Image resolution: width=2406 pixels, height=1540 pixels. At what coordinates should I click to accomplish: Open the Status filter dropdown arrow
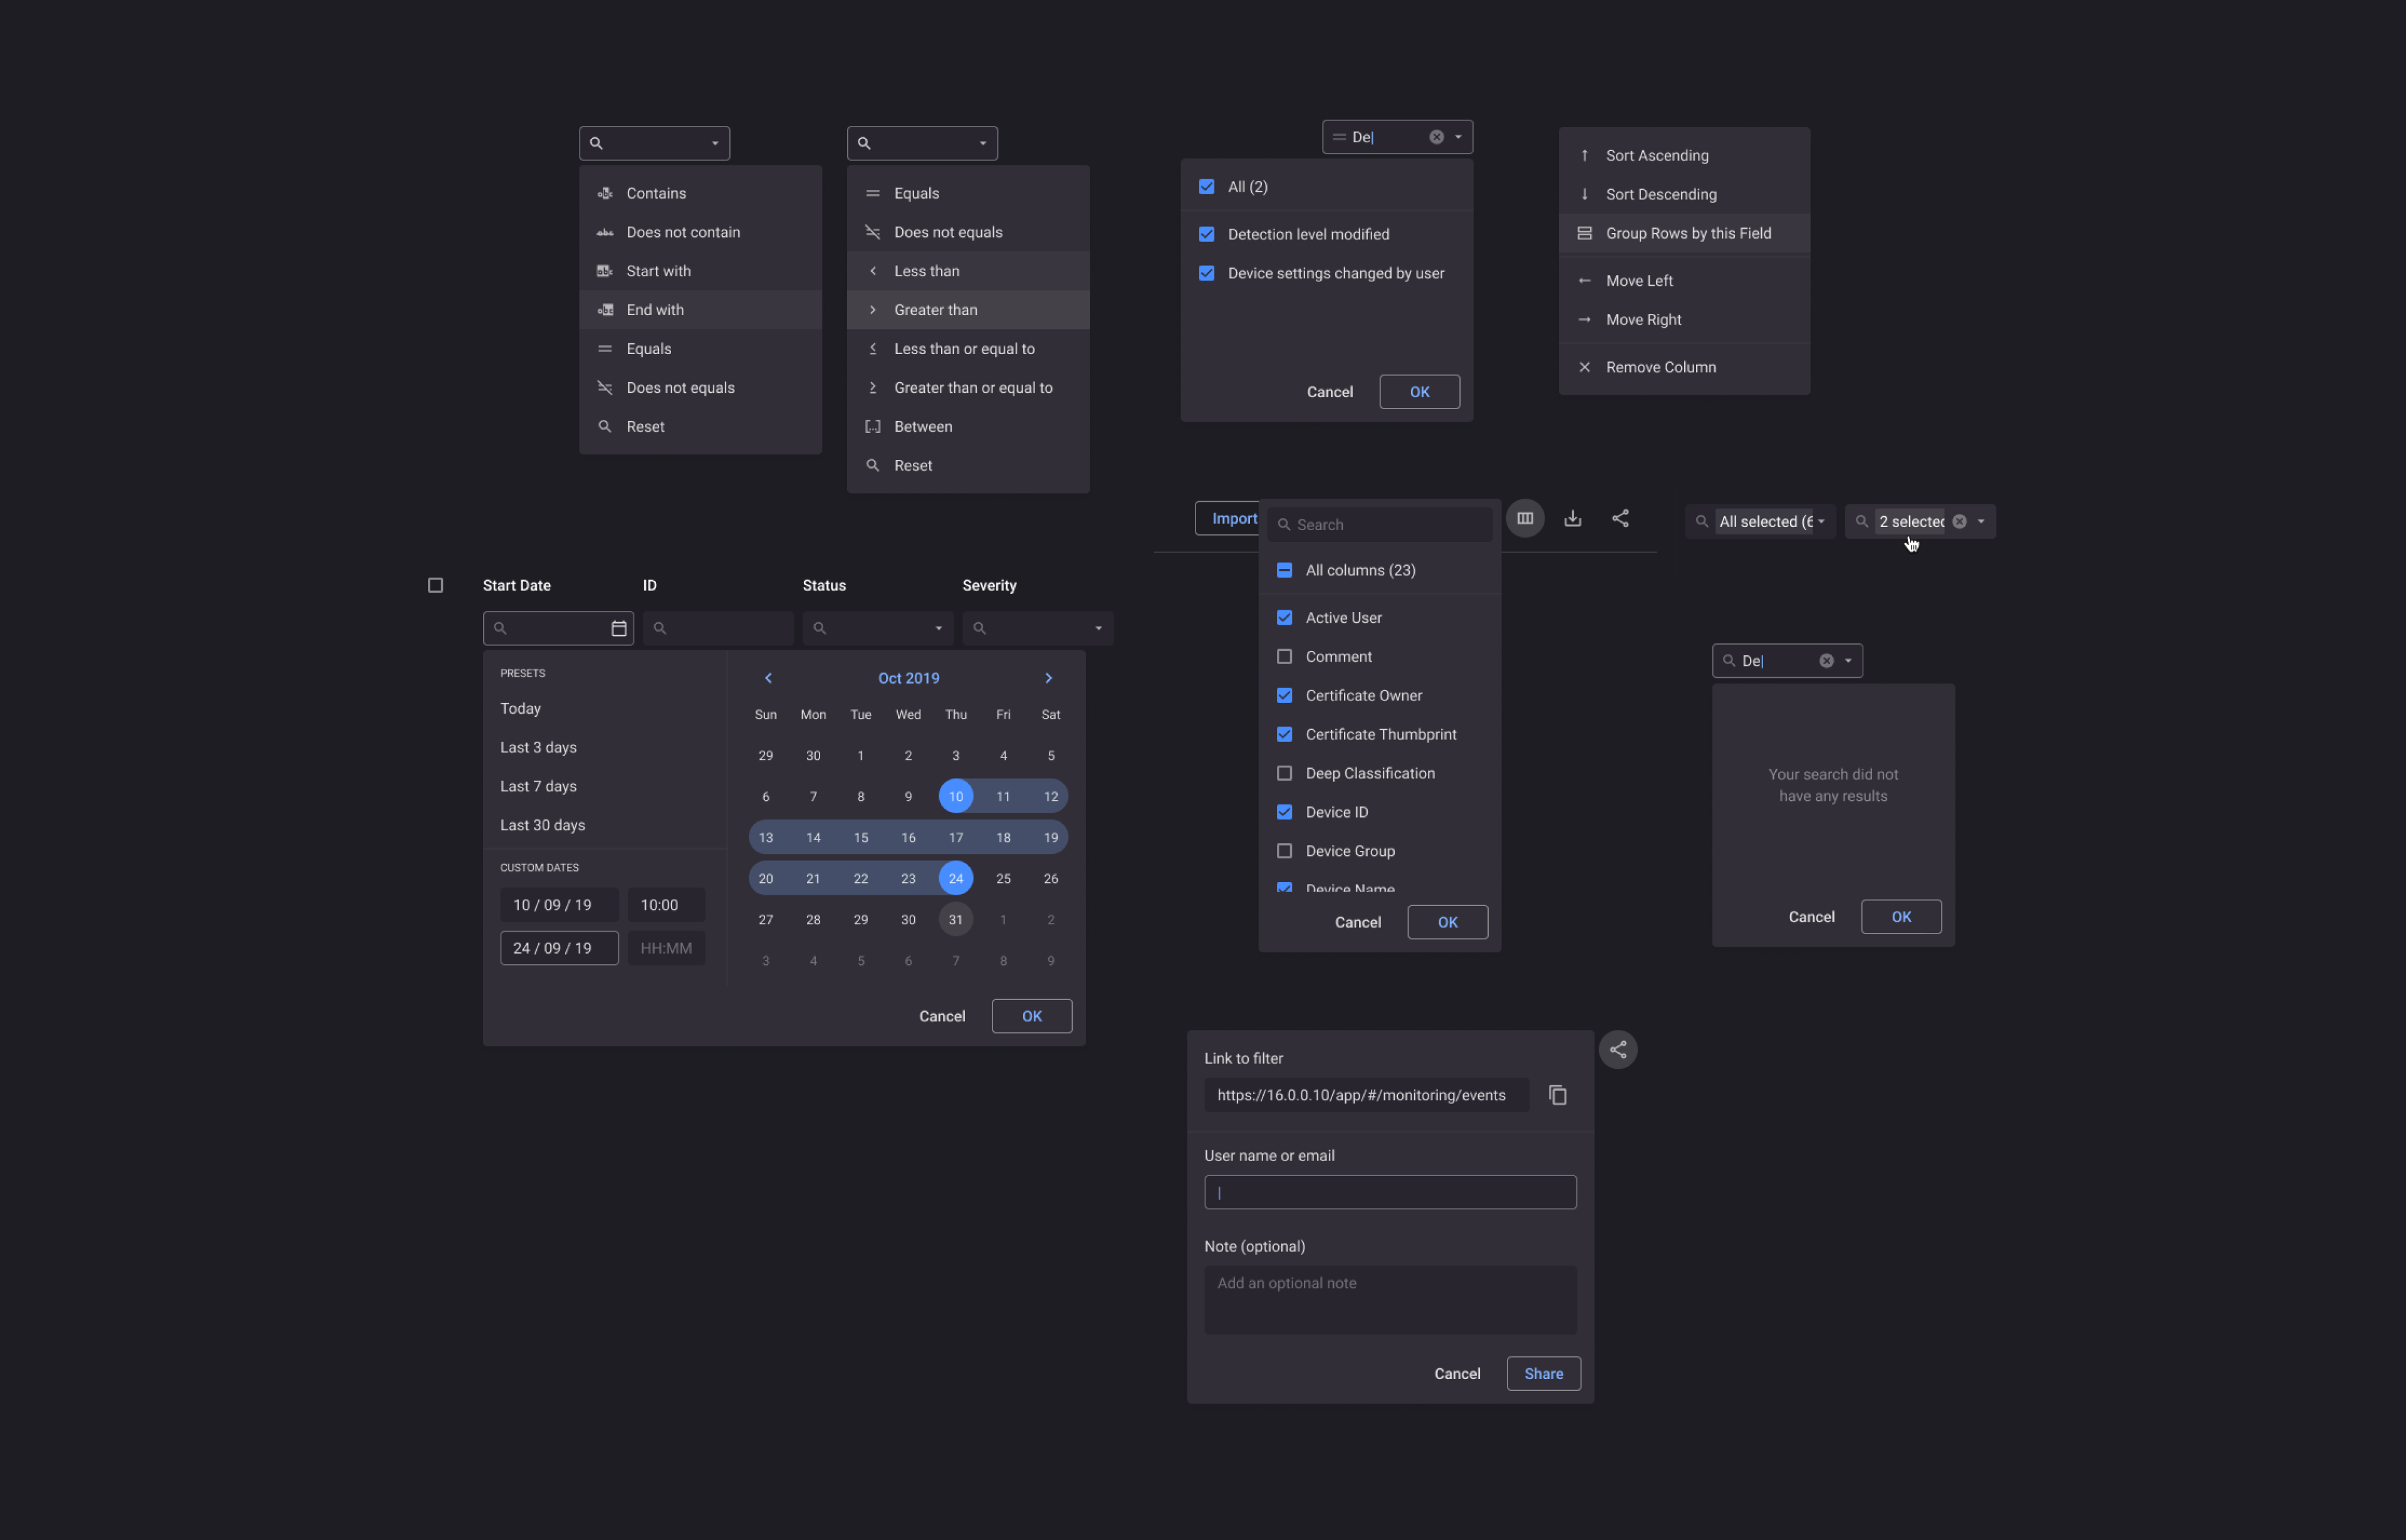point(938,628)
